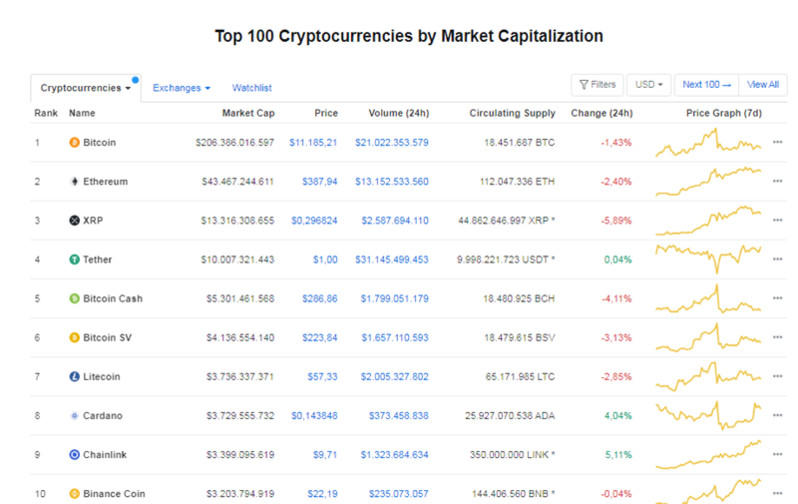Expand the Cryptocurrencies dropdown tab
798x504 pixels.
(86, 88)
